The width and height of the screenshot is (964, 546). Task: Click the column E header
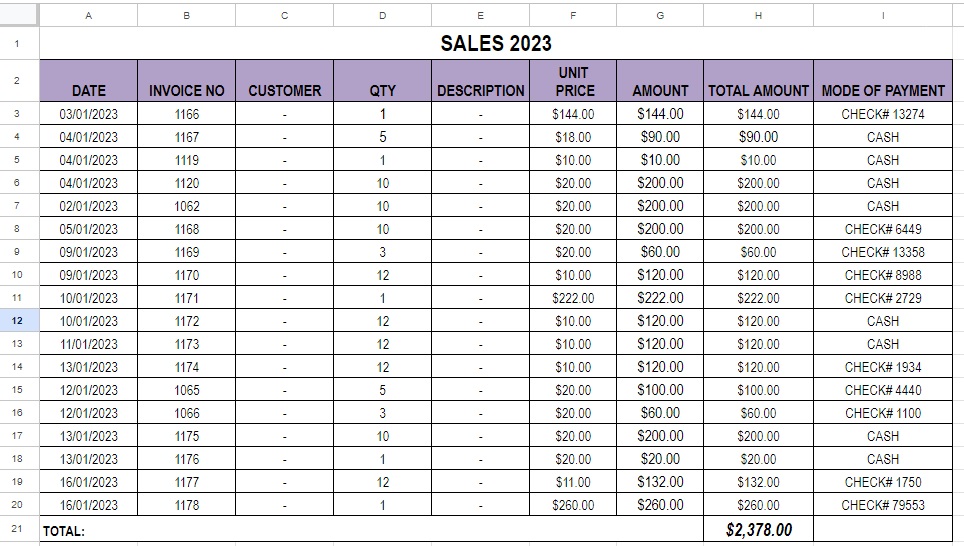480,15
